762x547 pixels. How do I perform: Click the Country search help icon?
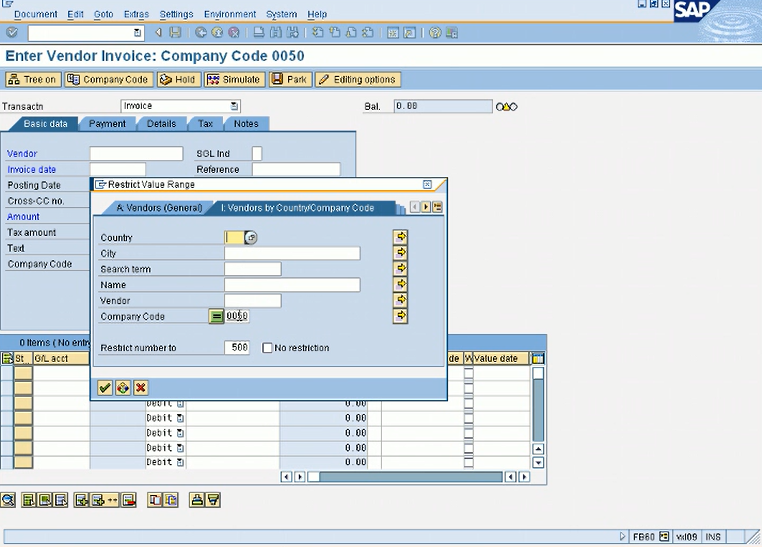pyautogui.click(x=251, y=238)
